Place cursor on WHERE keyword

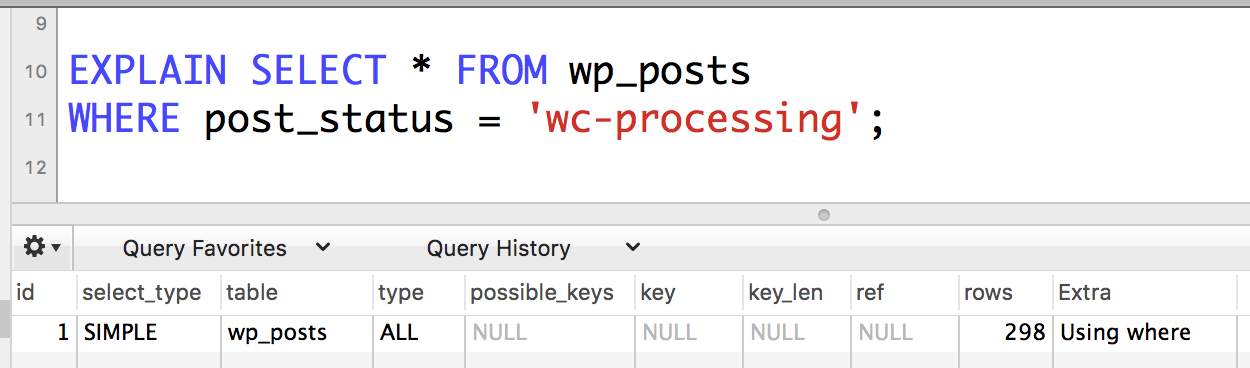click(124, 119)
